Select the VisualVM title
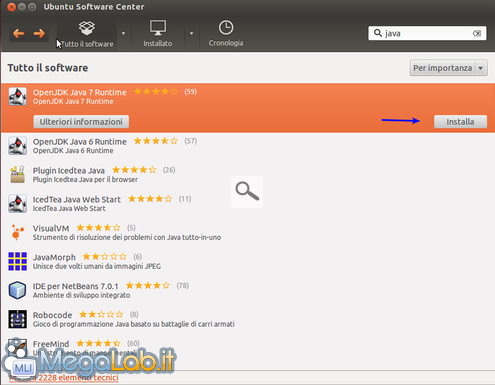 click(x=51, y=228)
